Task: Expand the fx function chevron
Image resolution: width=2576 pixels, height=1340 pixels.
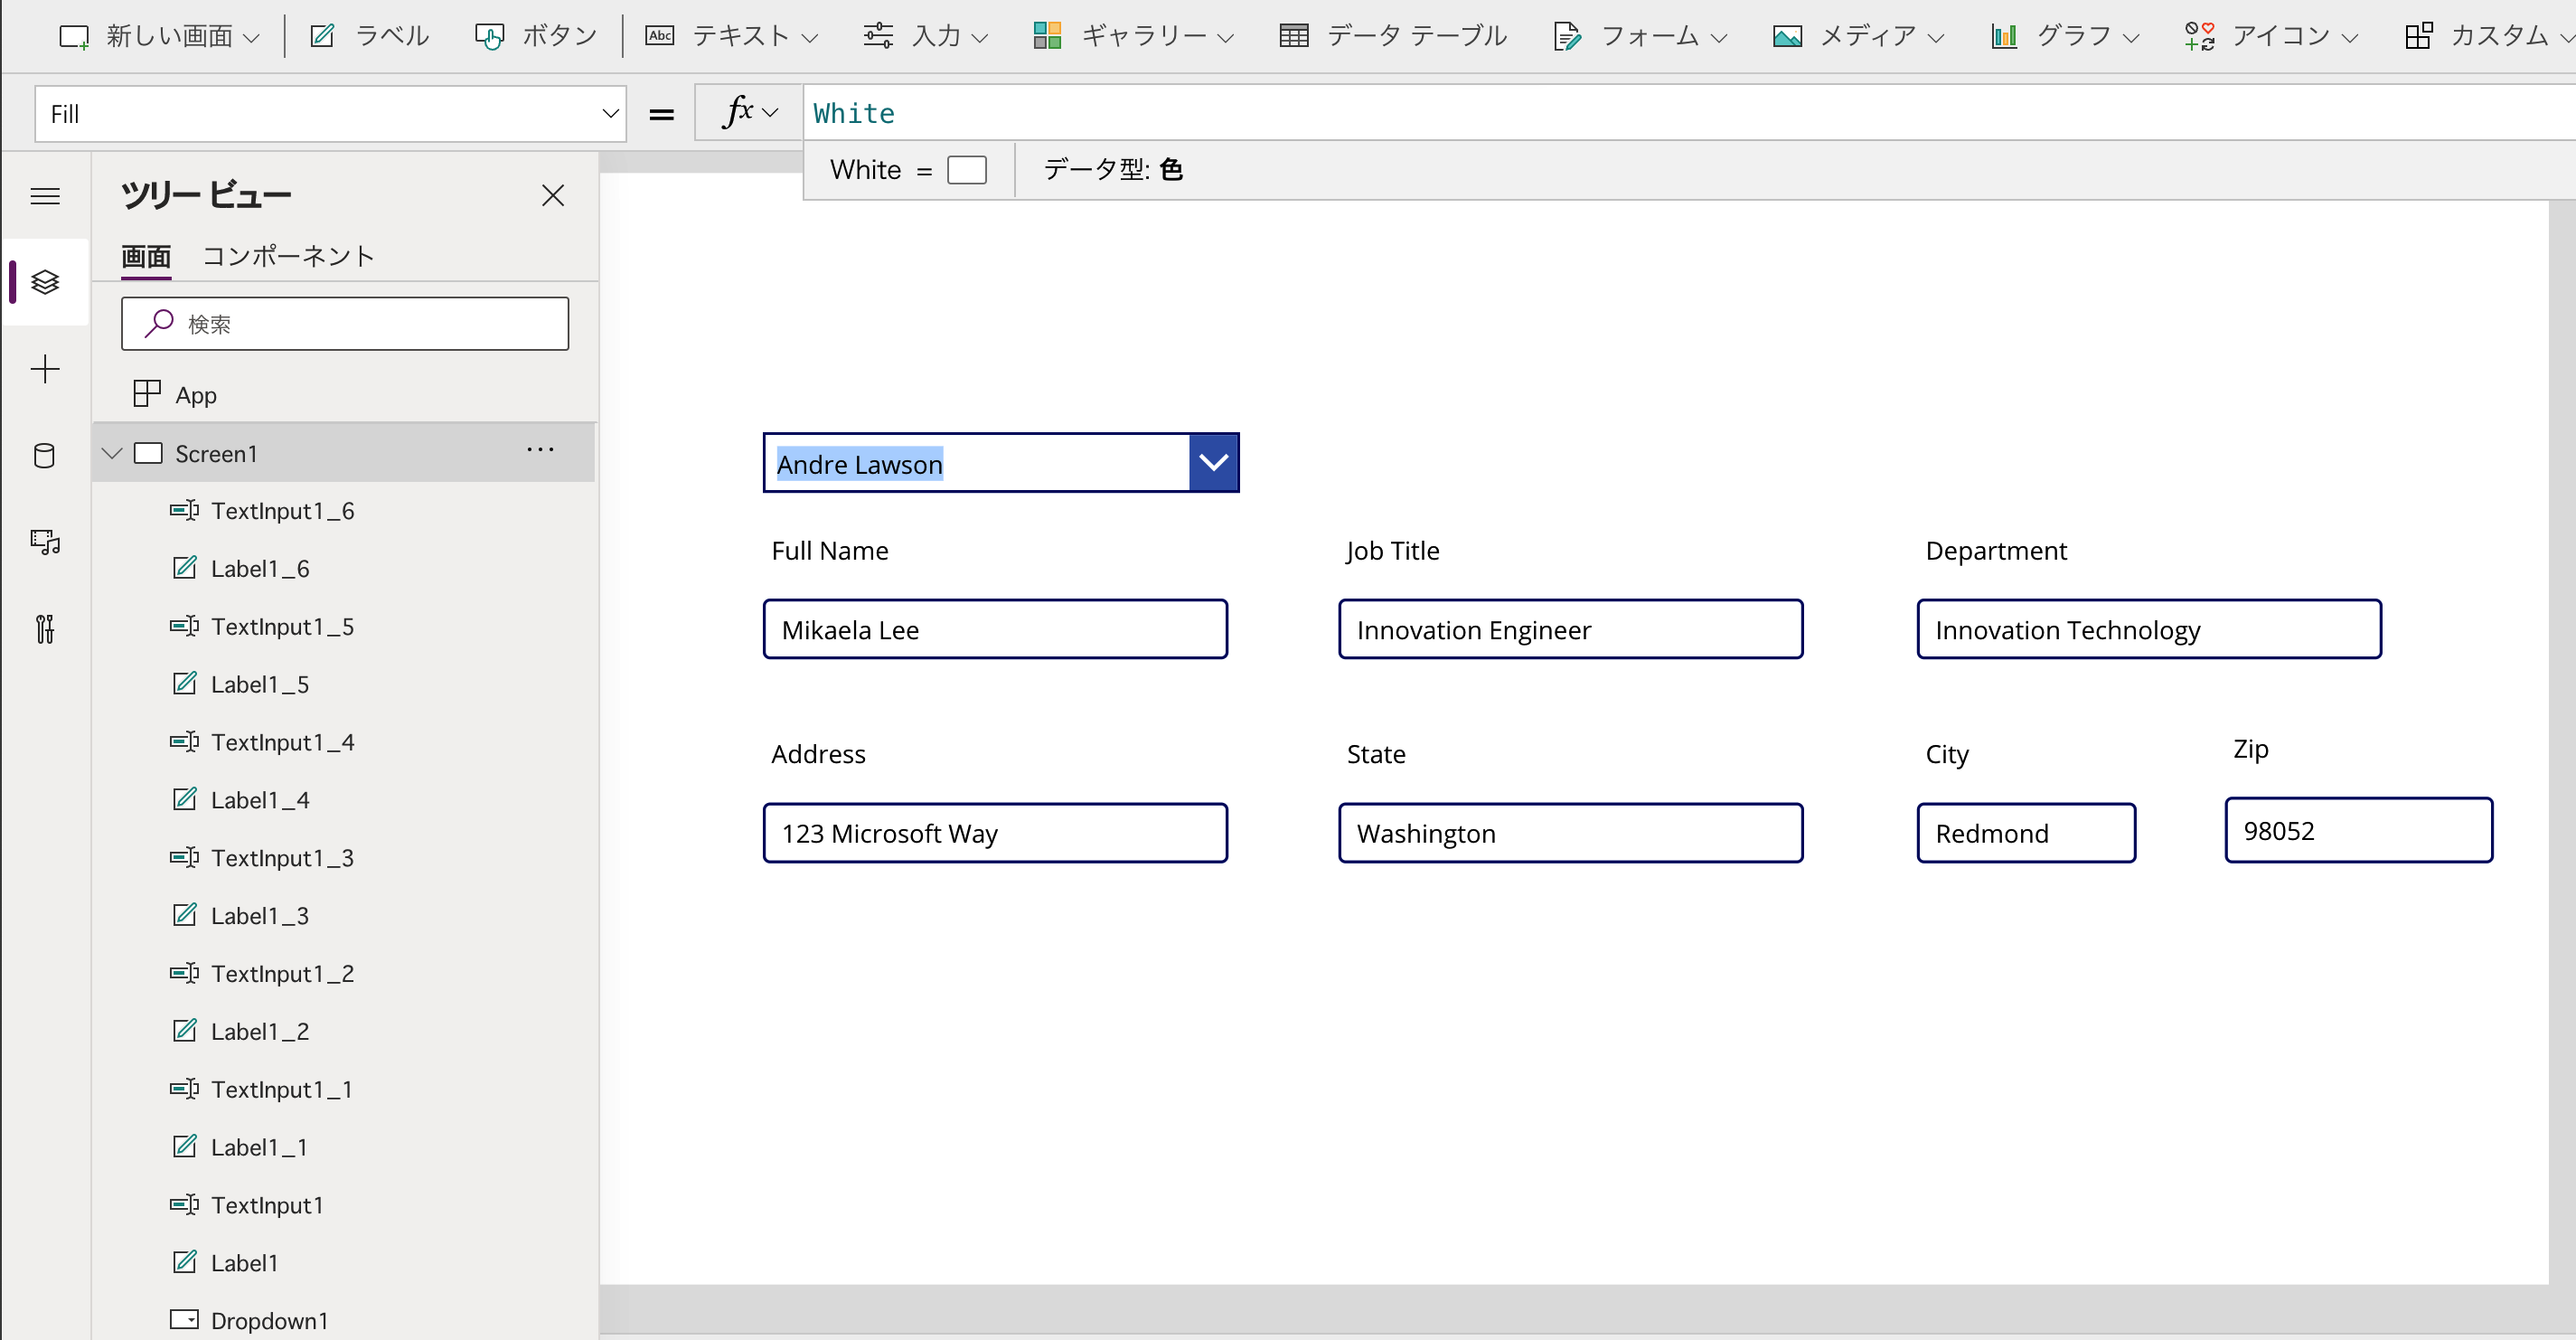Action: 769,113
